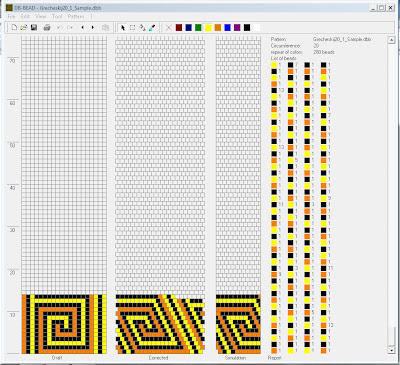Select the purple color swatch

pyautogui.click(x=237, y=28)
